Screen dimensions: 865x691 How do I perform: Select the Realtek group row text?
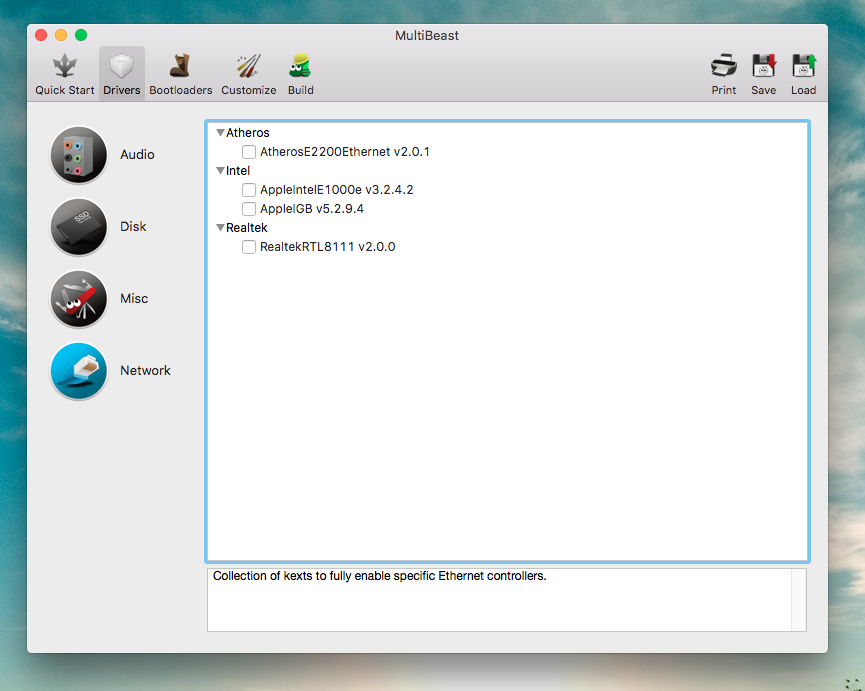[x=247, y=227]
